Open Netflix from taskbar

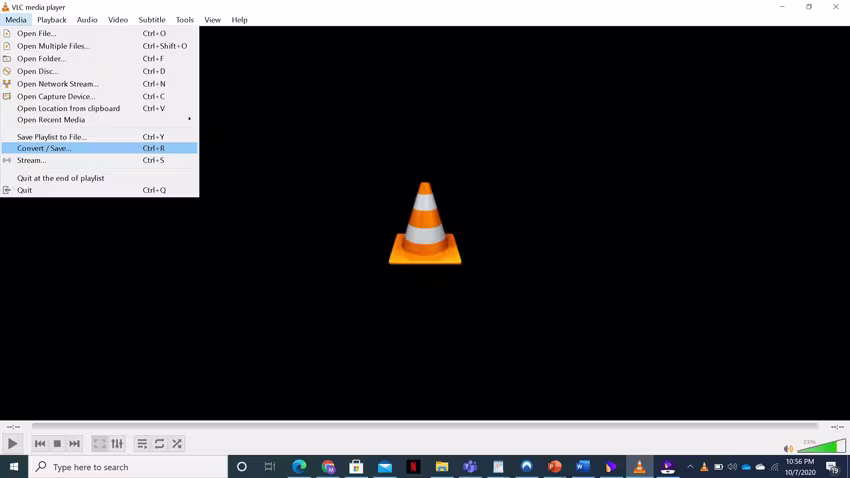(413, 467)
